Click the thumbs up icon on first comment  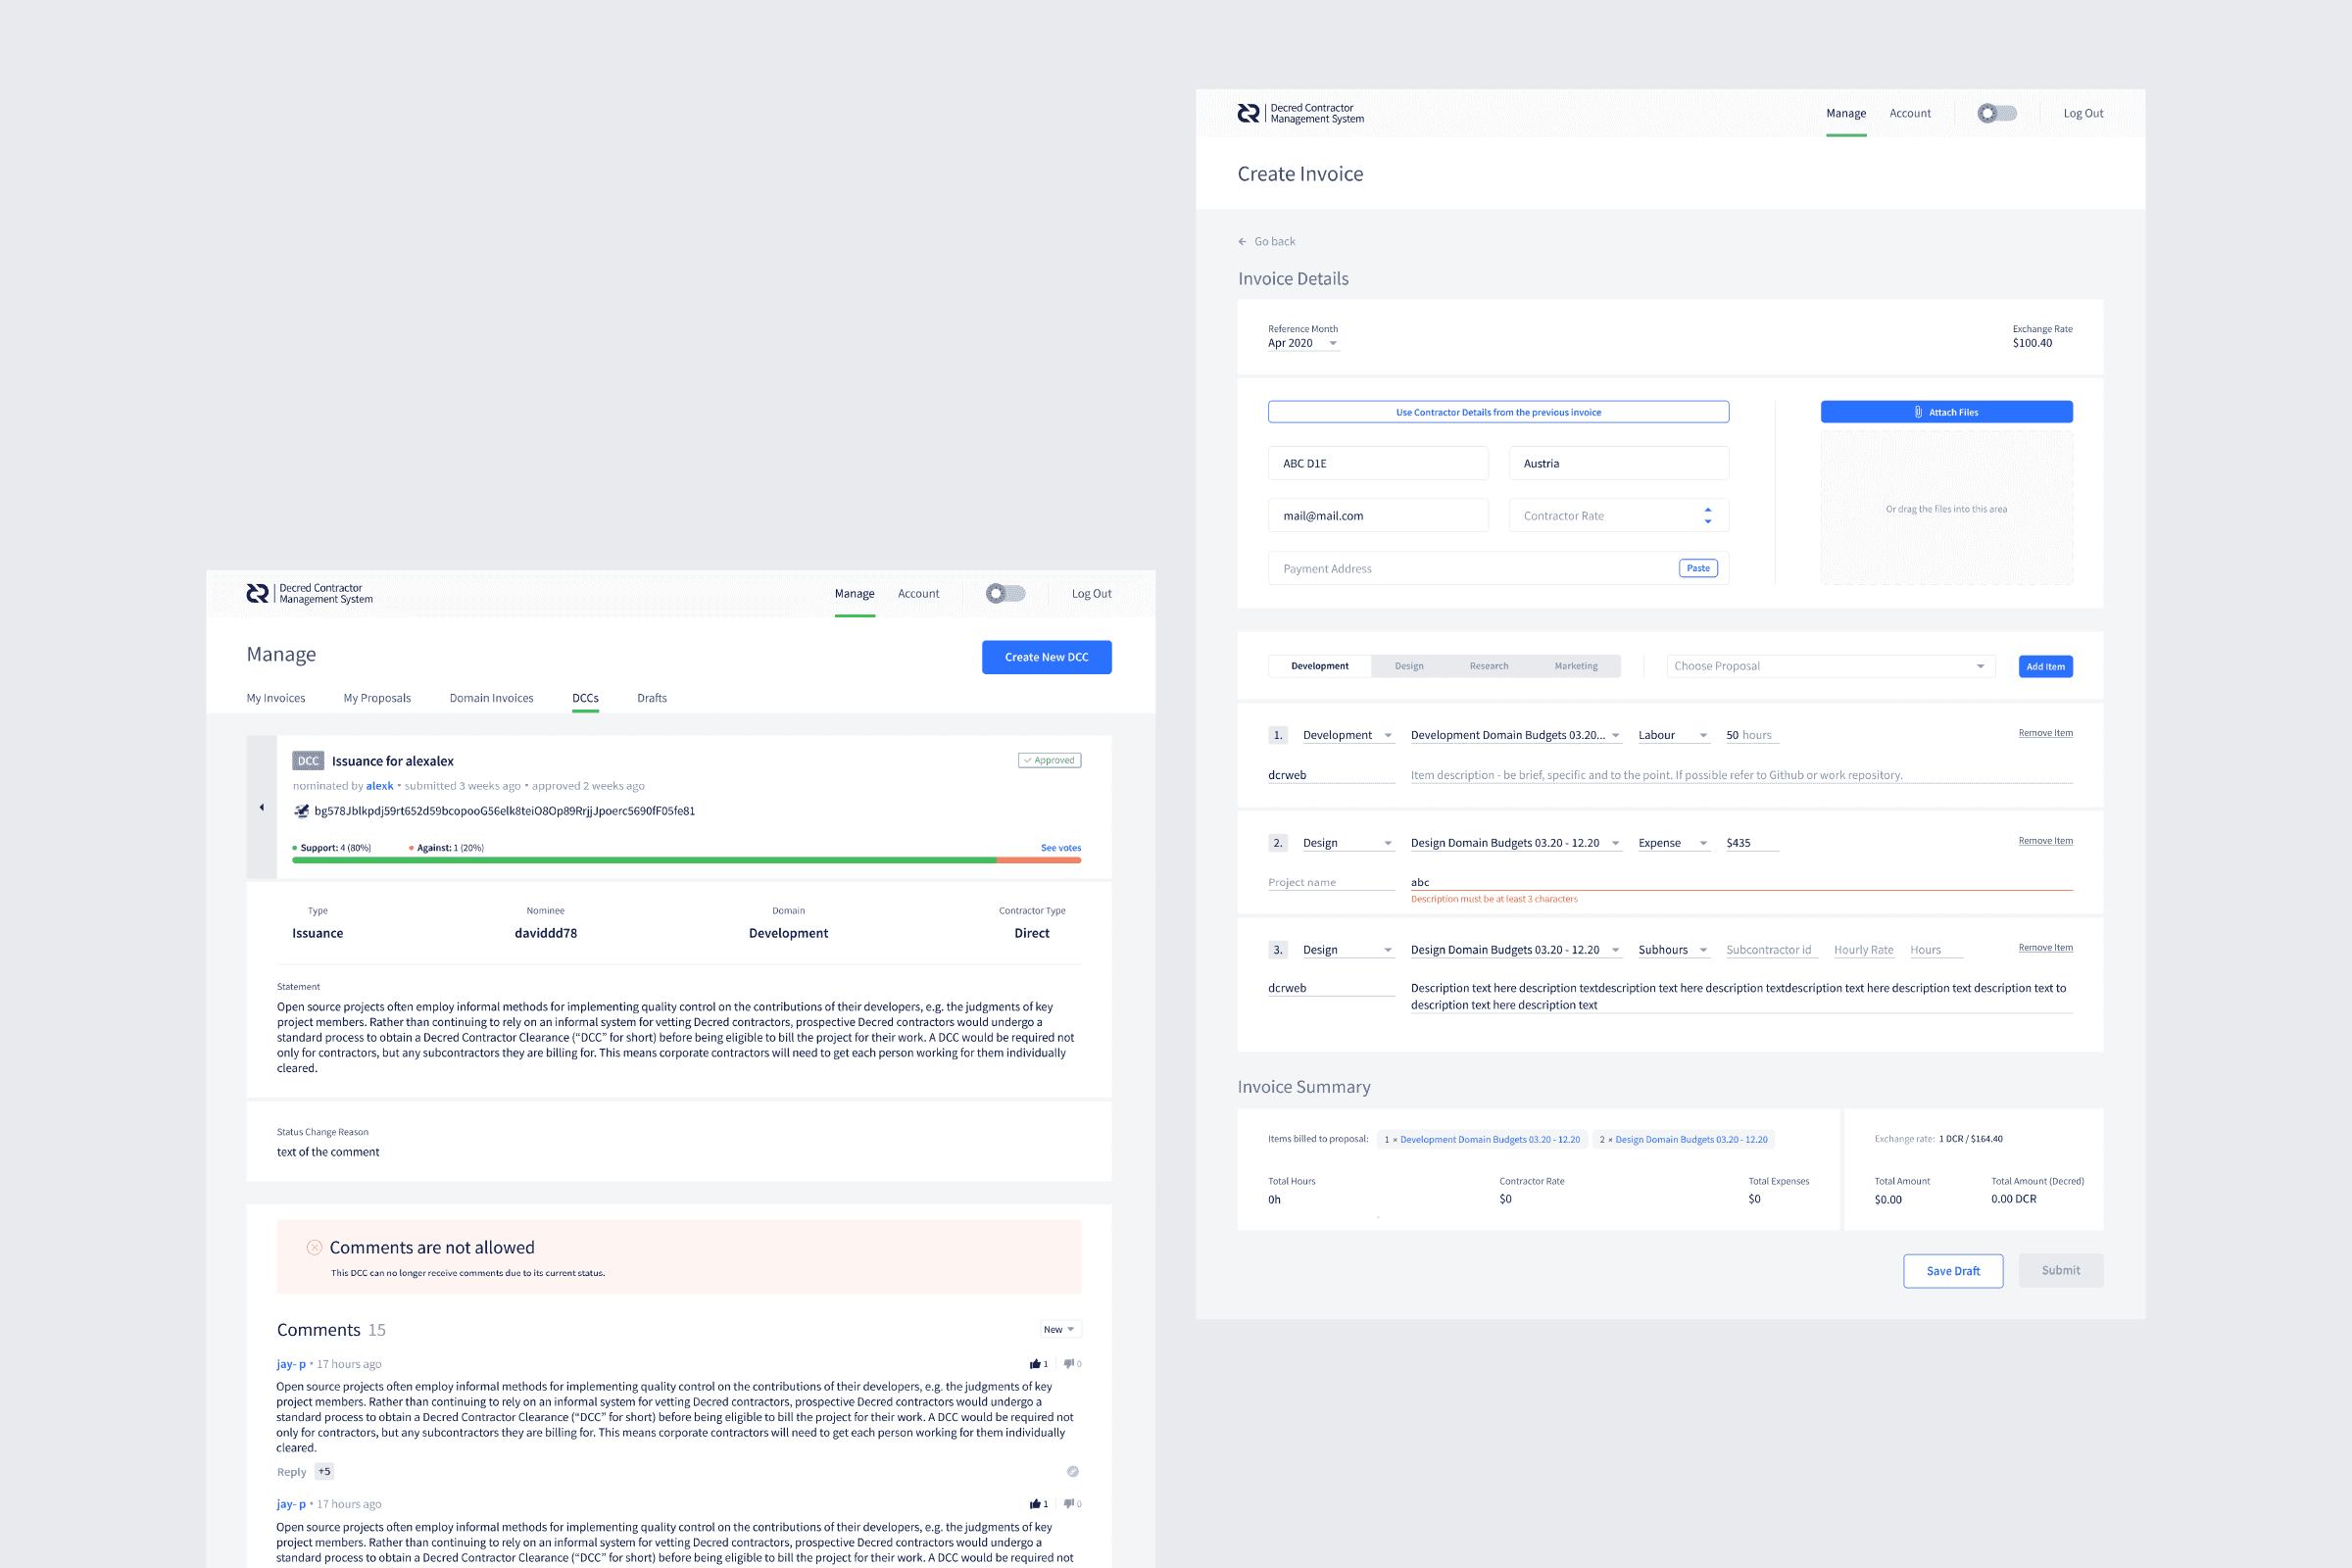(1034, 1364)
